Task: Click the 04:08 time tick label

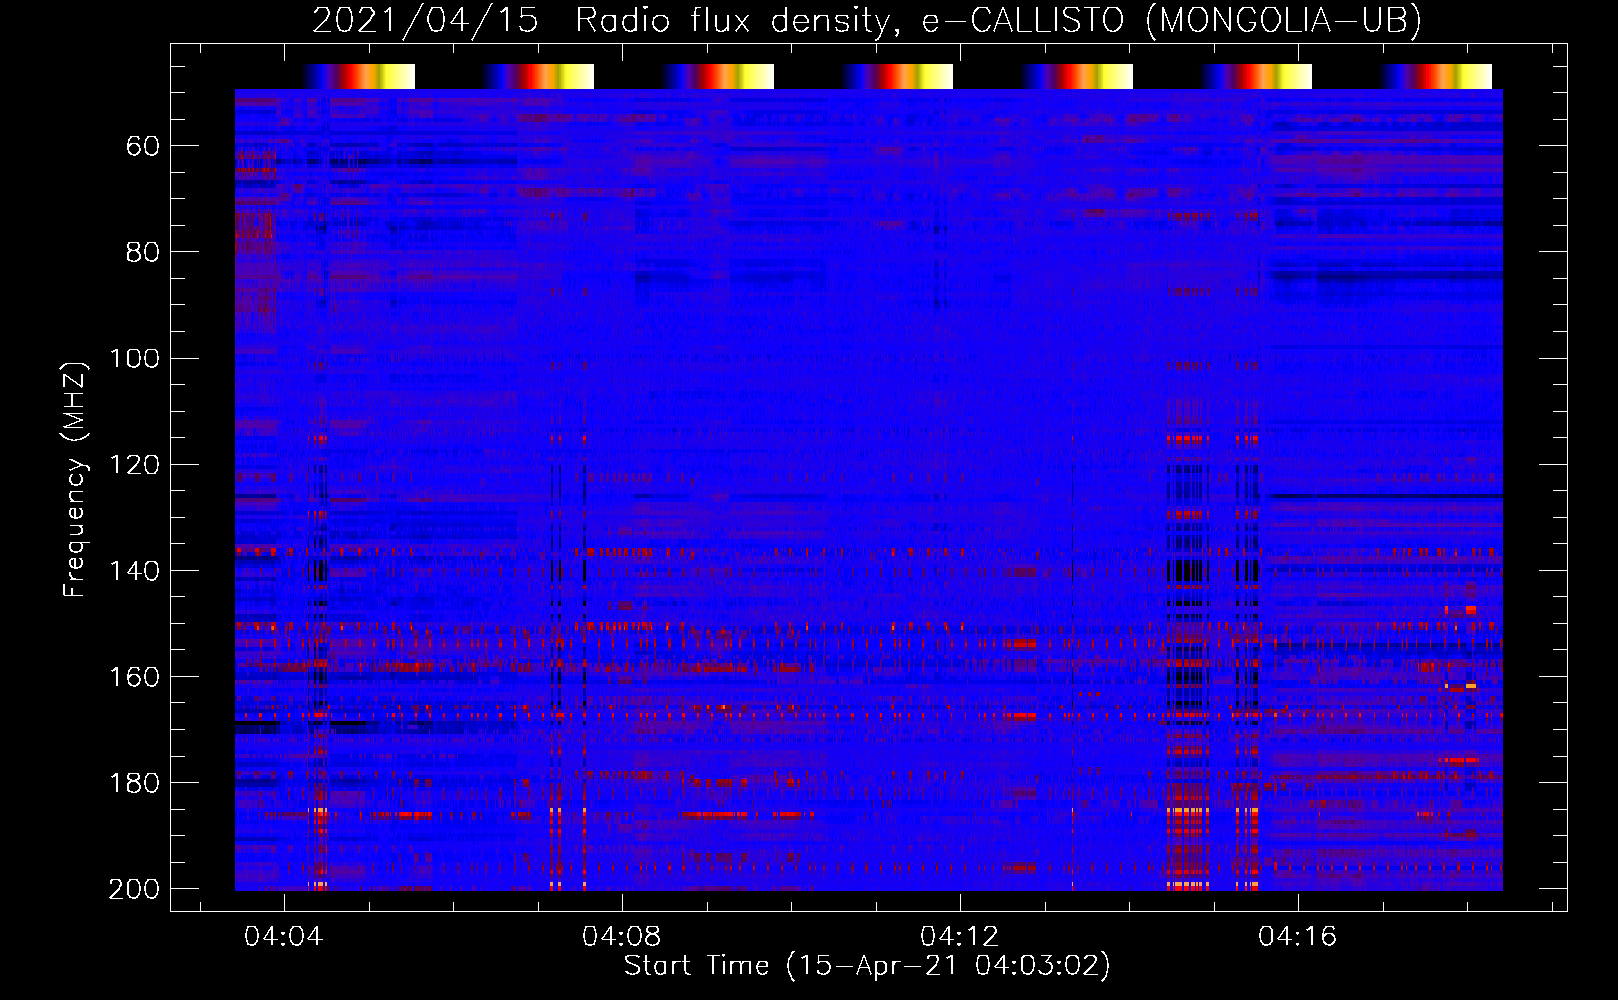Action: click(621, 937)
